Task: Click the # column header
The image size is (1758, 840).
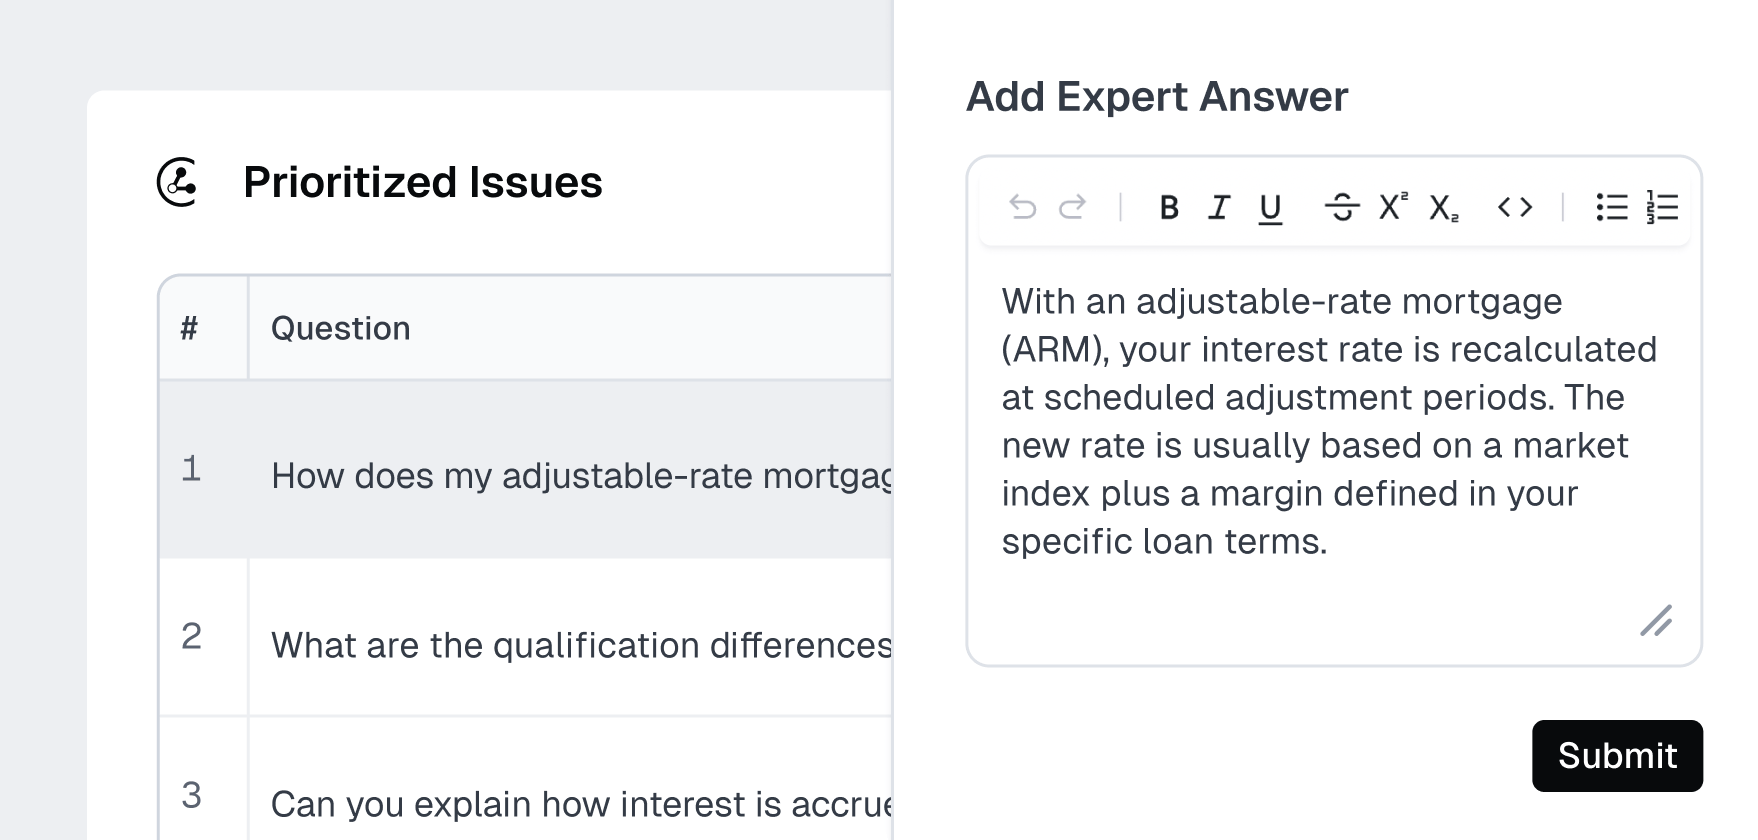Action: tap(189, 328)
